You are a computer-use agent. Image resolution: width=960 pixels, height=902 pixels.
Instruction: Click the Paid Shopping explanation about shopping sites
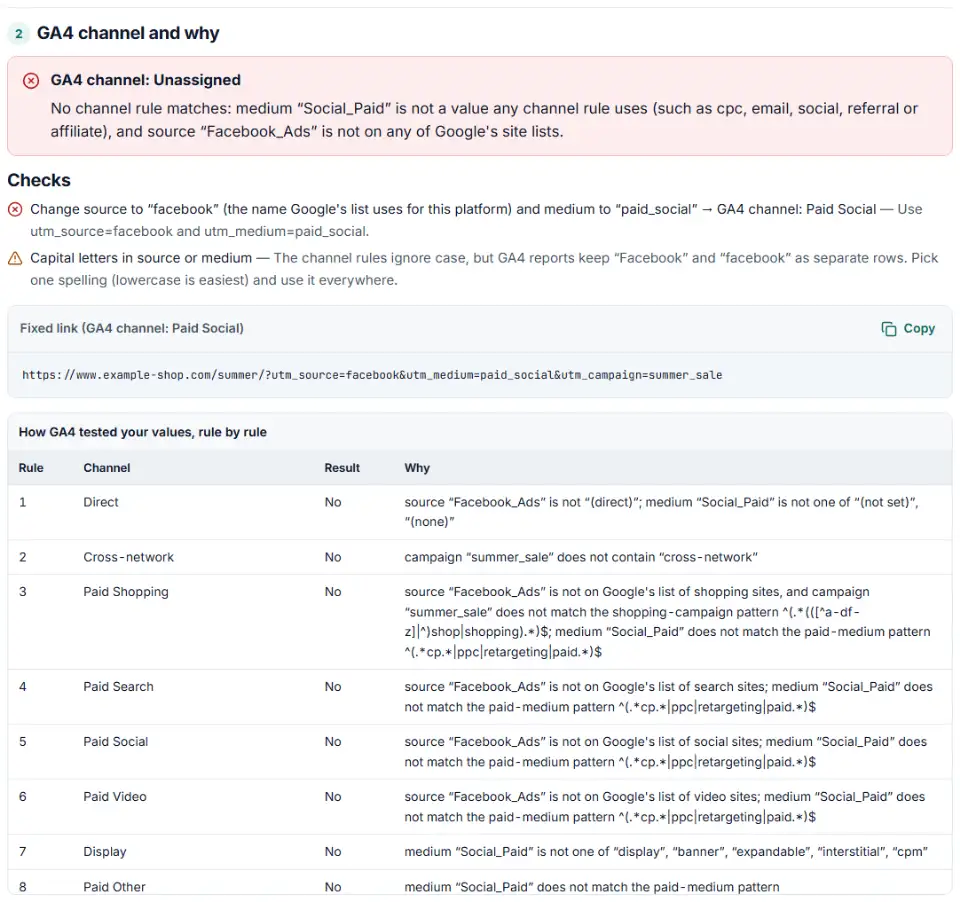tap(667, 622)
